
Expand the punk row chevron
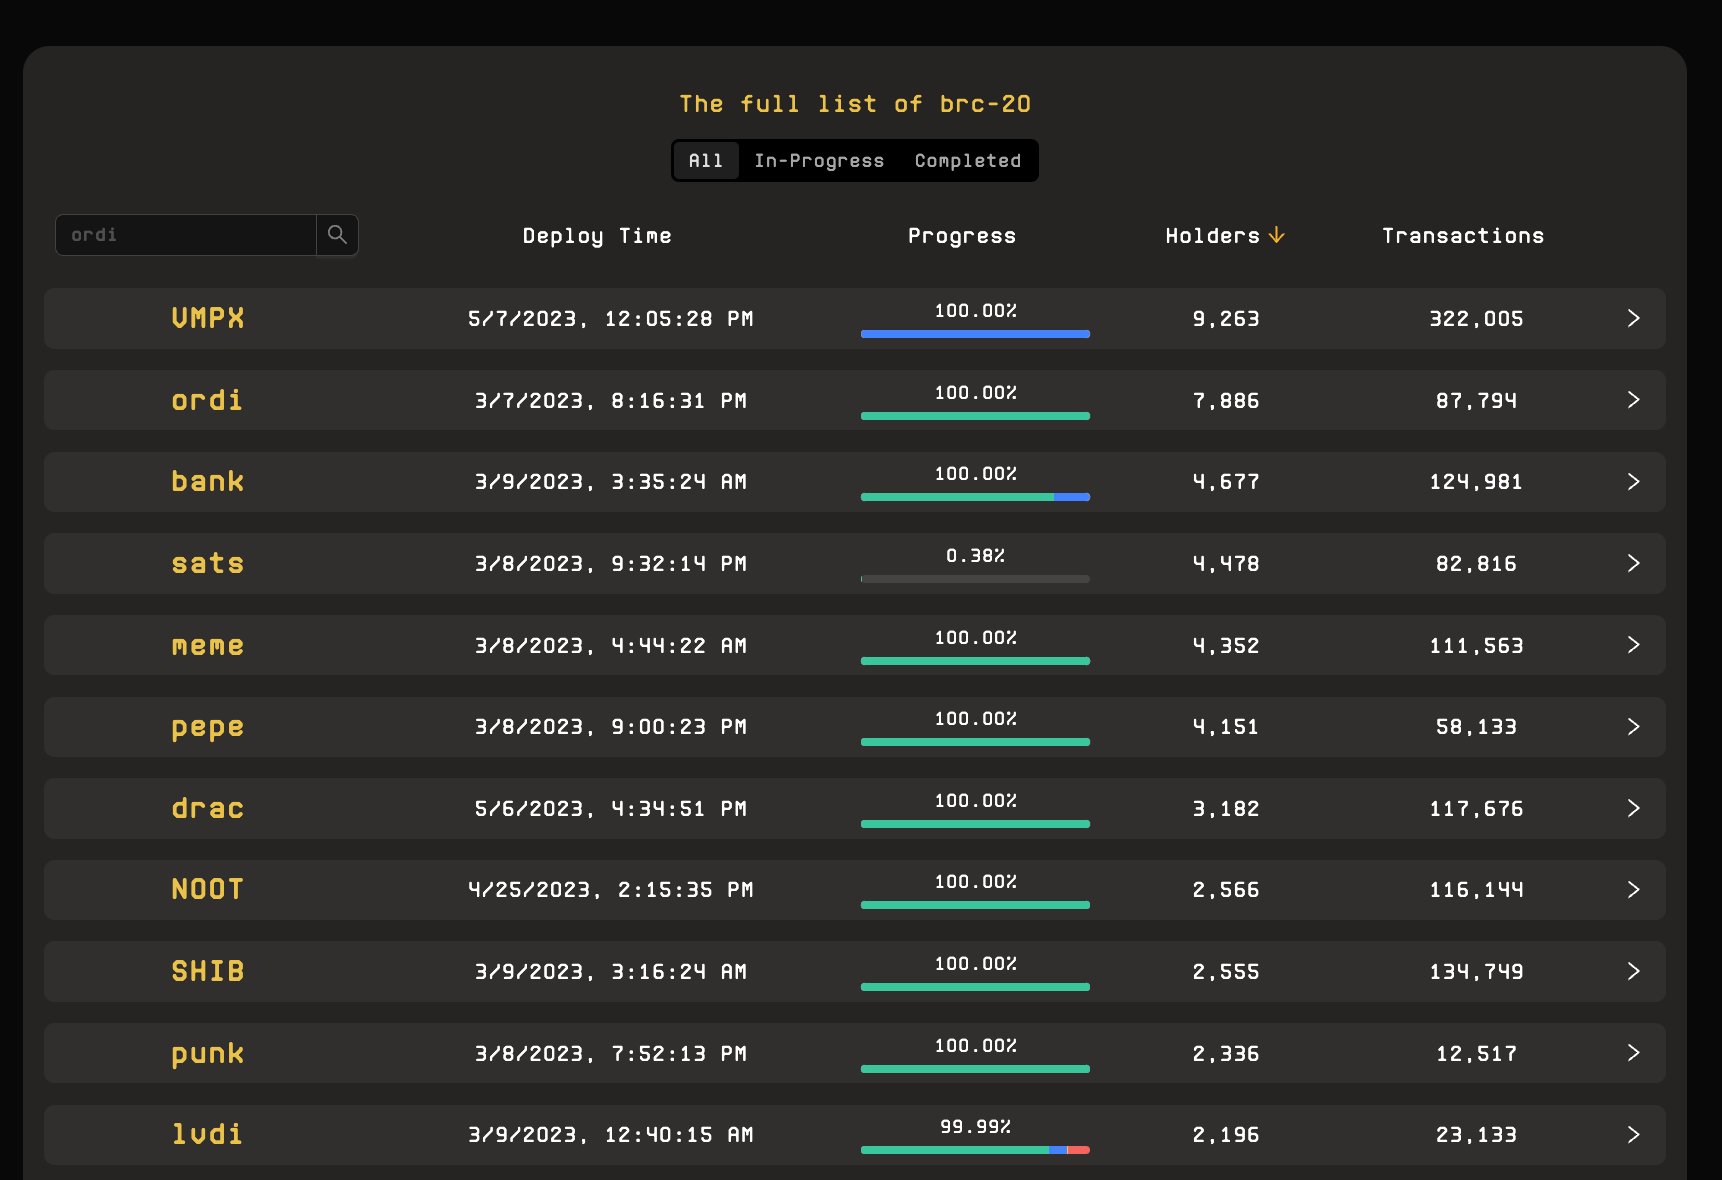click(x=1634, y=1053)
